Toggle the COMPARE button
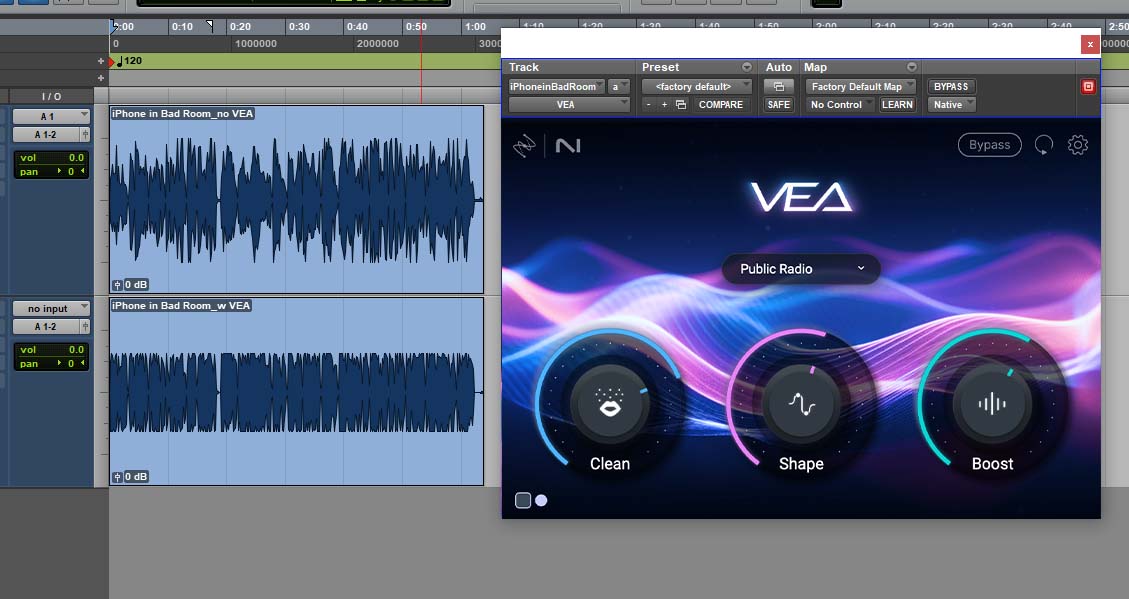This screenshot has height=599, width=1129. click(x=720, y=104)
